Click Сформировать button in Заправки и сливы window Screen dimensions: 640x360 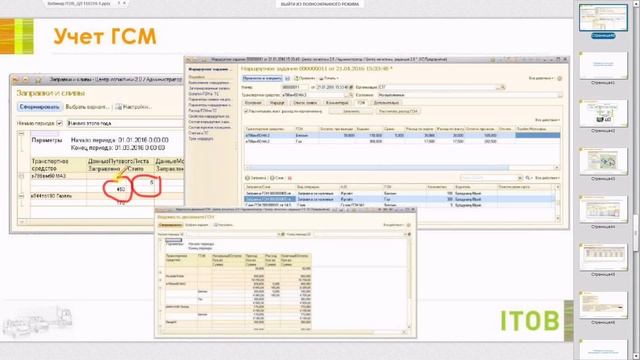point(40,107)
